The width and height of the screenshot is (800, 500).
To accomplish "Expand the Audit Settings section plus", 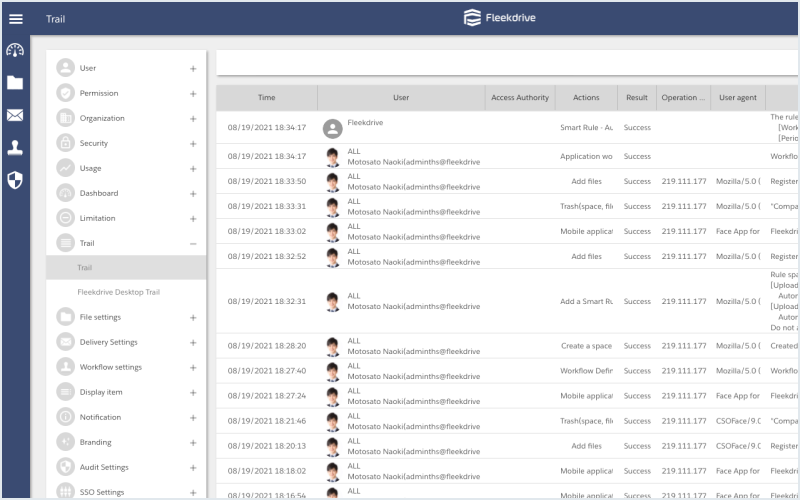I will [193, 468].
